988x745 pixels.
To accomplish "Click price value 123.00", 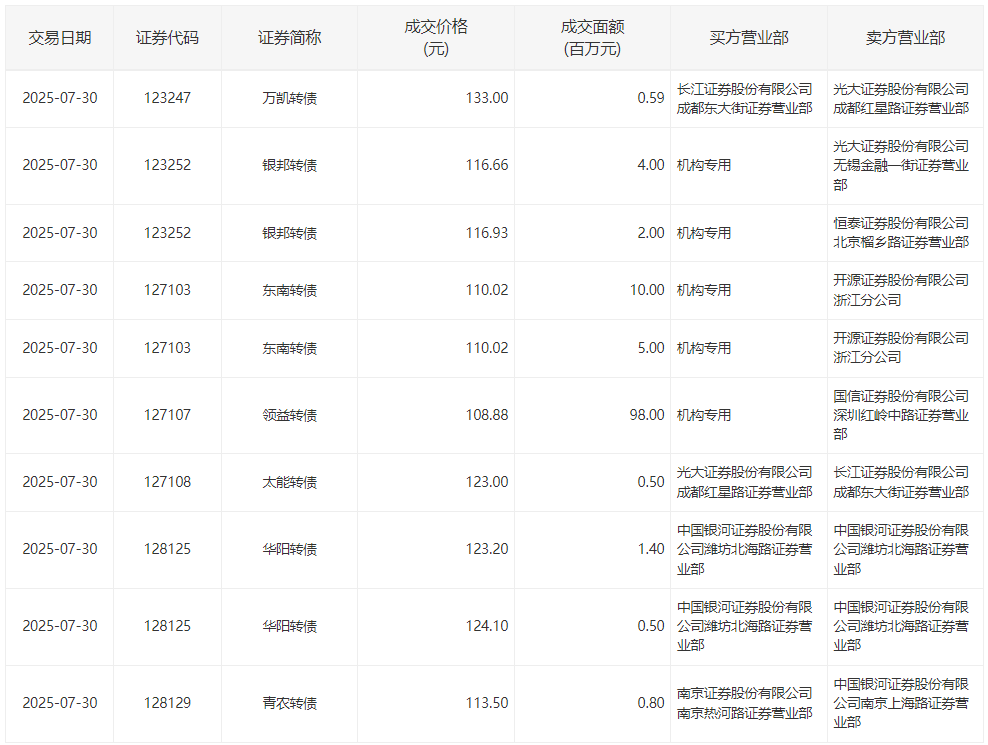I will (x=486, y=482).
